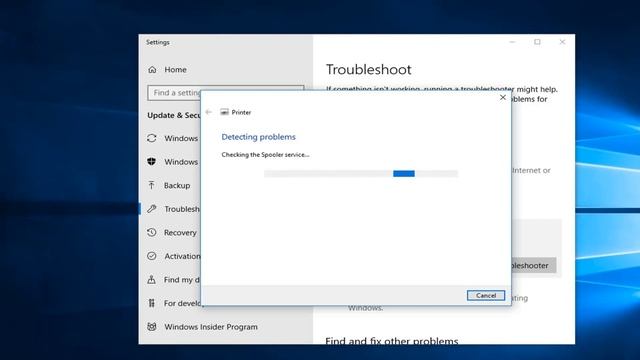This screenshot has height=360, width=640.
Task: Open the Activation settings page
Action: coord(182,256)
